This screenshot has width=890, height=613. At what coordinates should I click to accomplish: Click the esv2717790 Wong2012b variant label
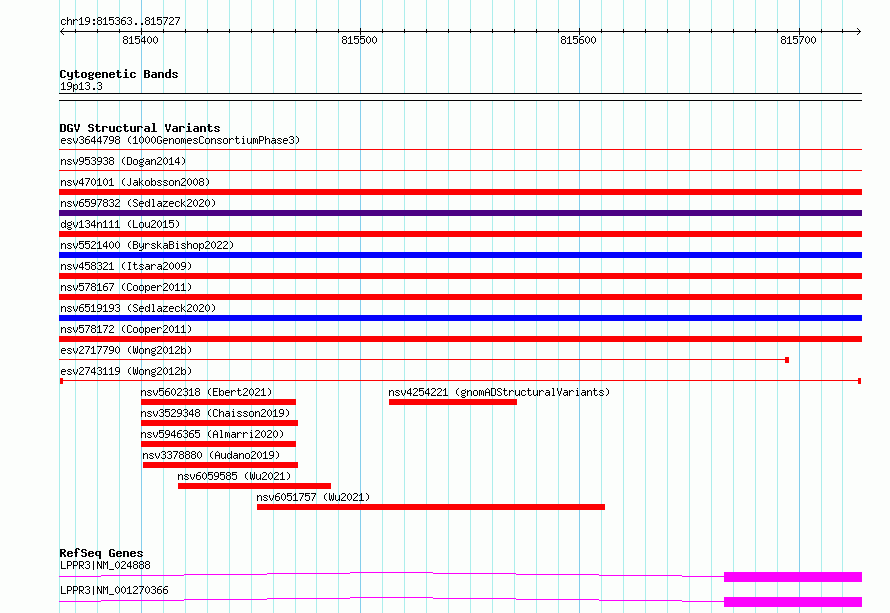126,350
